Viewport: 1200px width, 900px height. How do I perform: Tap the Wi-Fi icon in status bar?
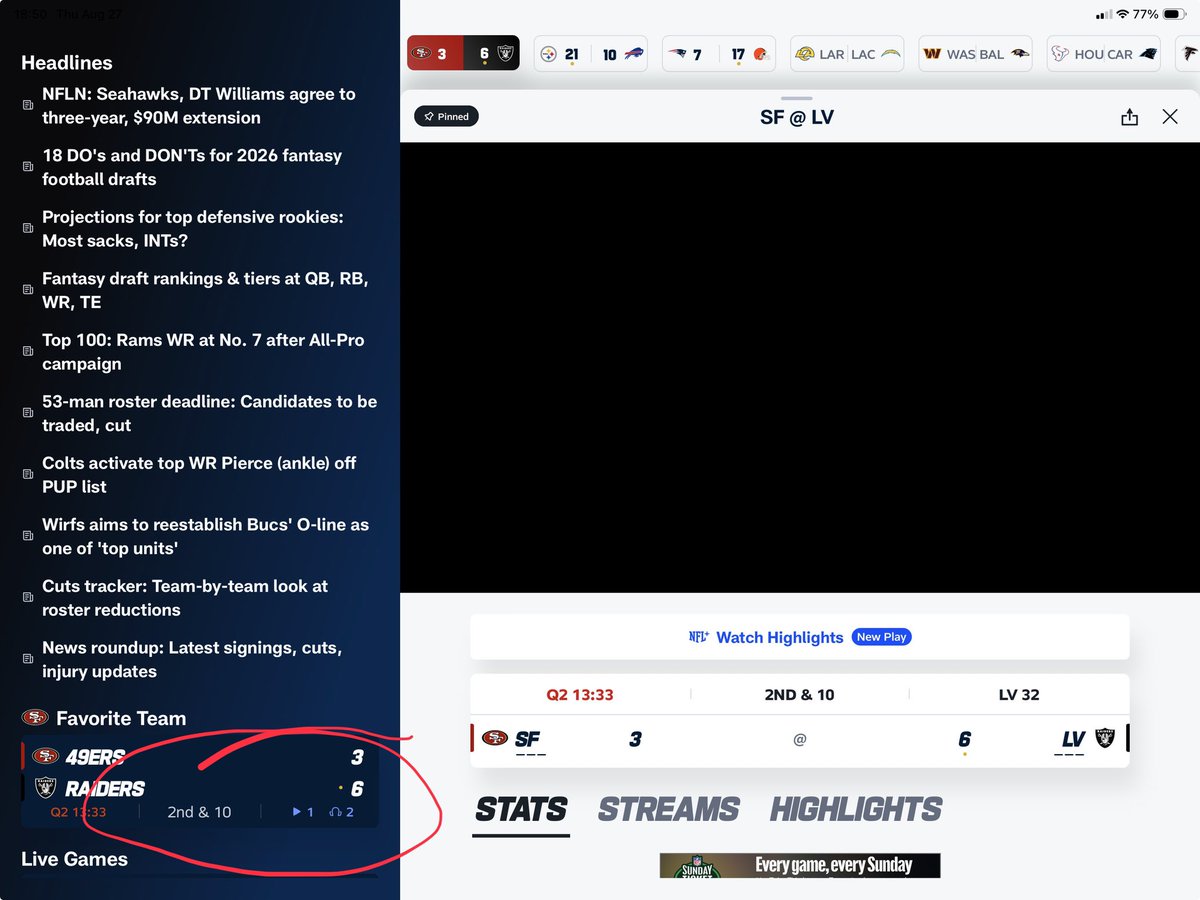pos(1122,14)
